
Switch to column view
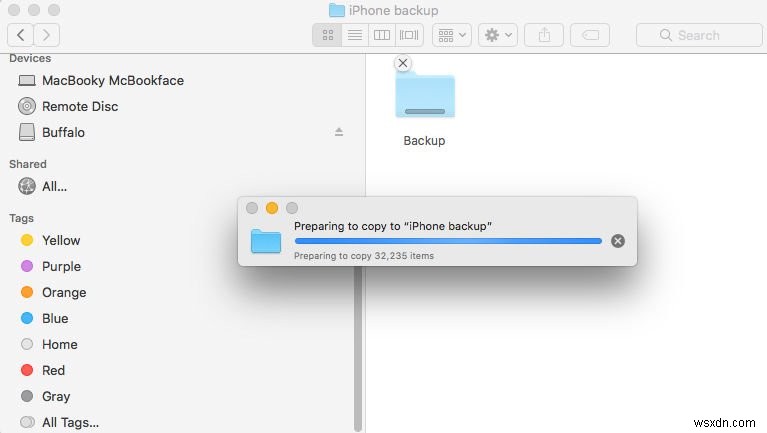382,35
